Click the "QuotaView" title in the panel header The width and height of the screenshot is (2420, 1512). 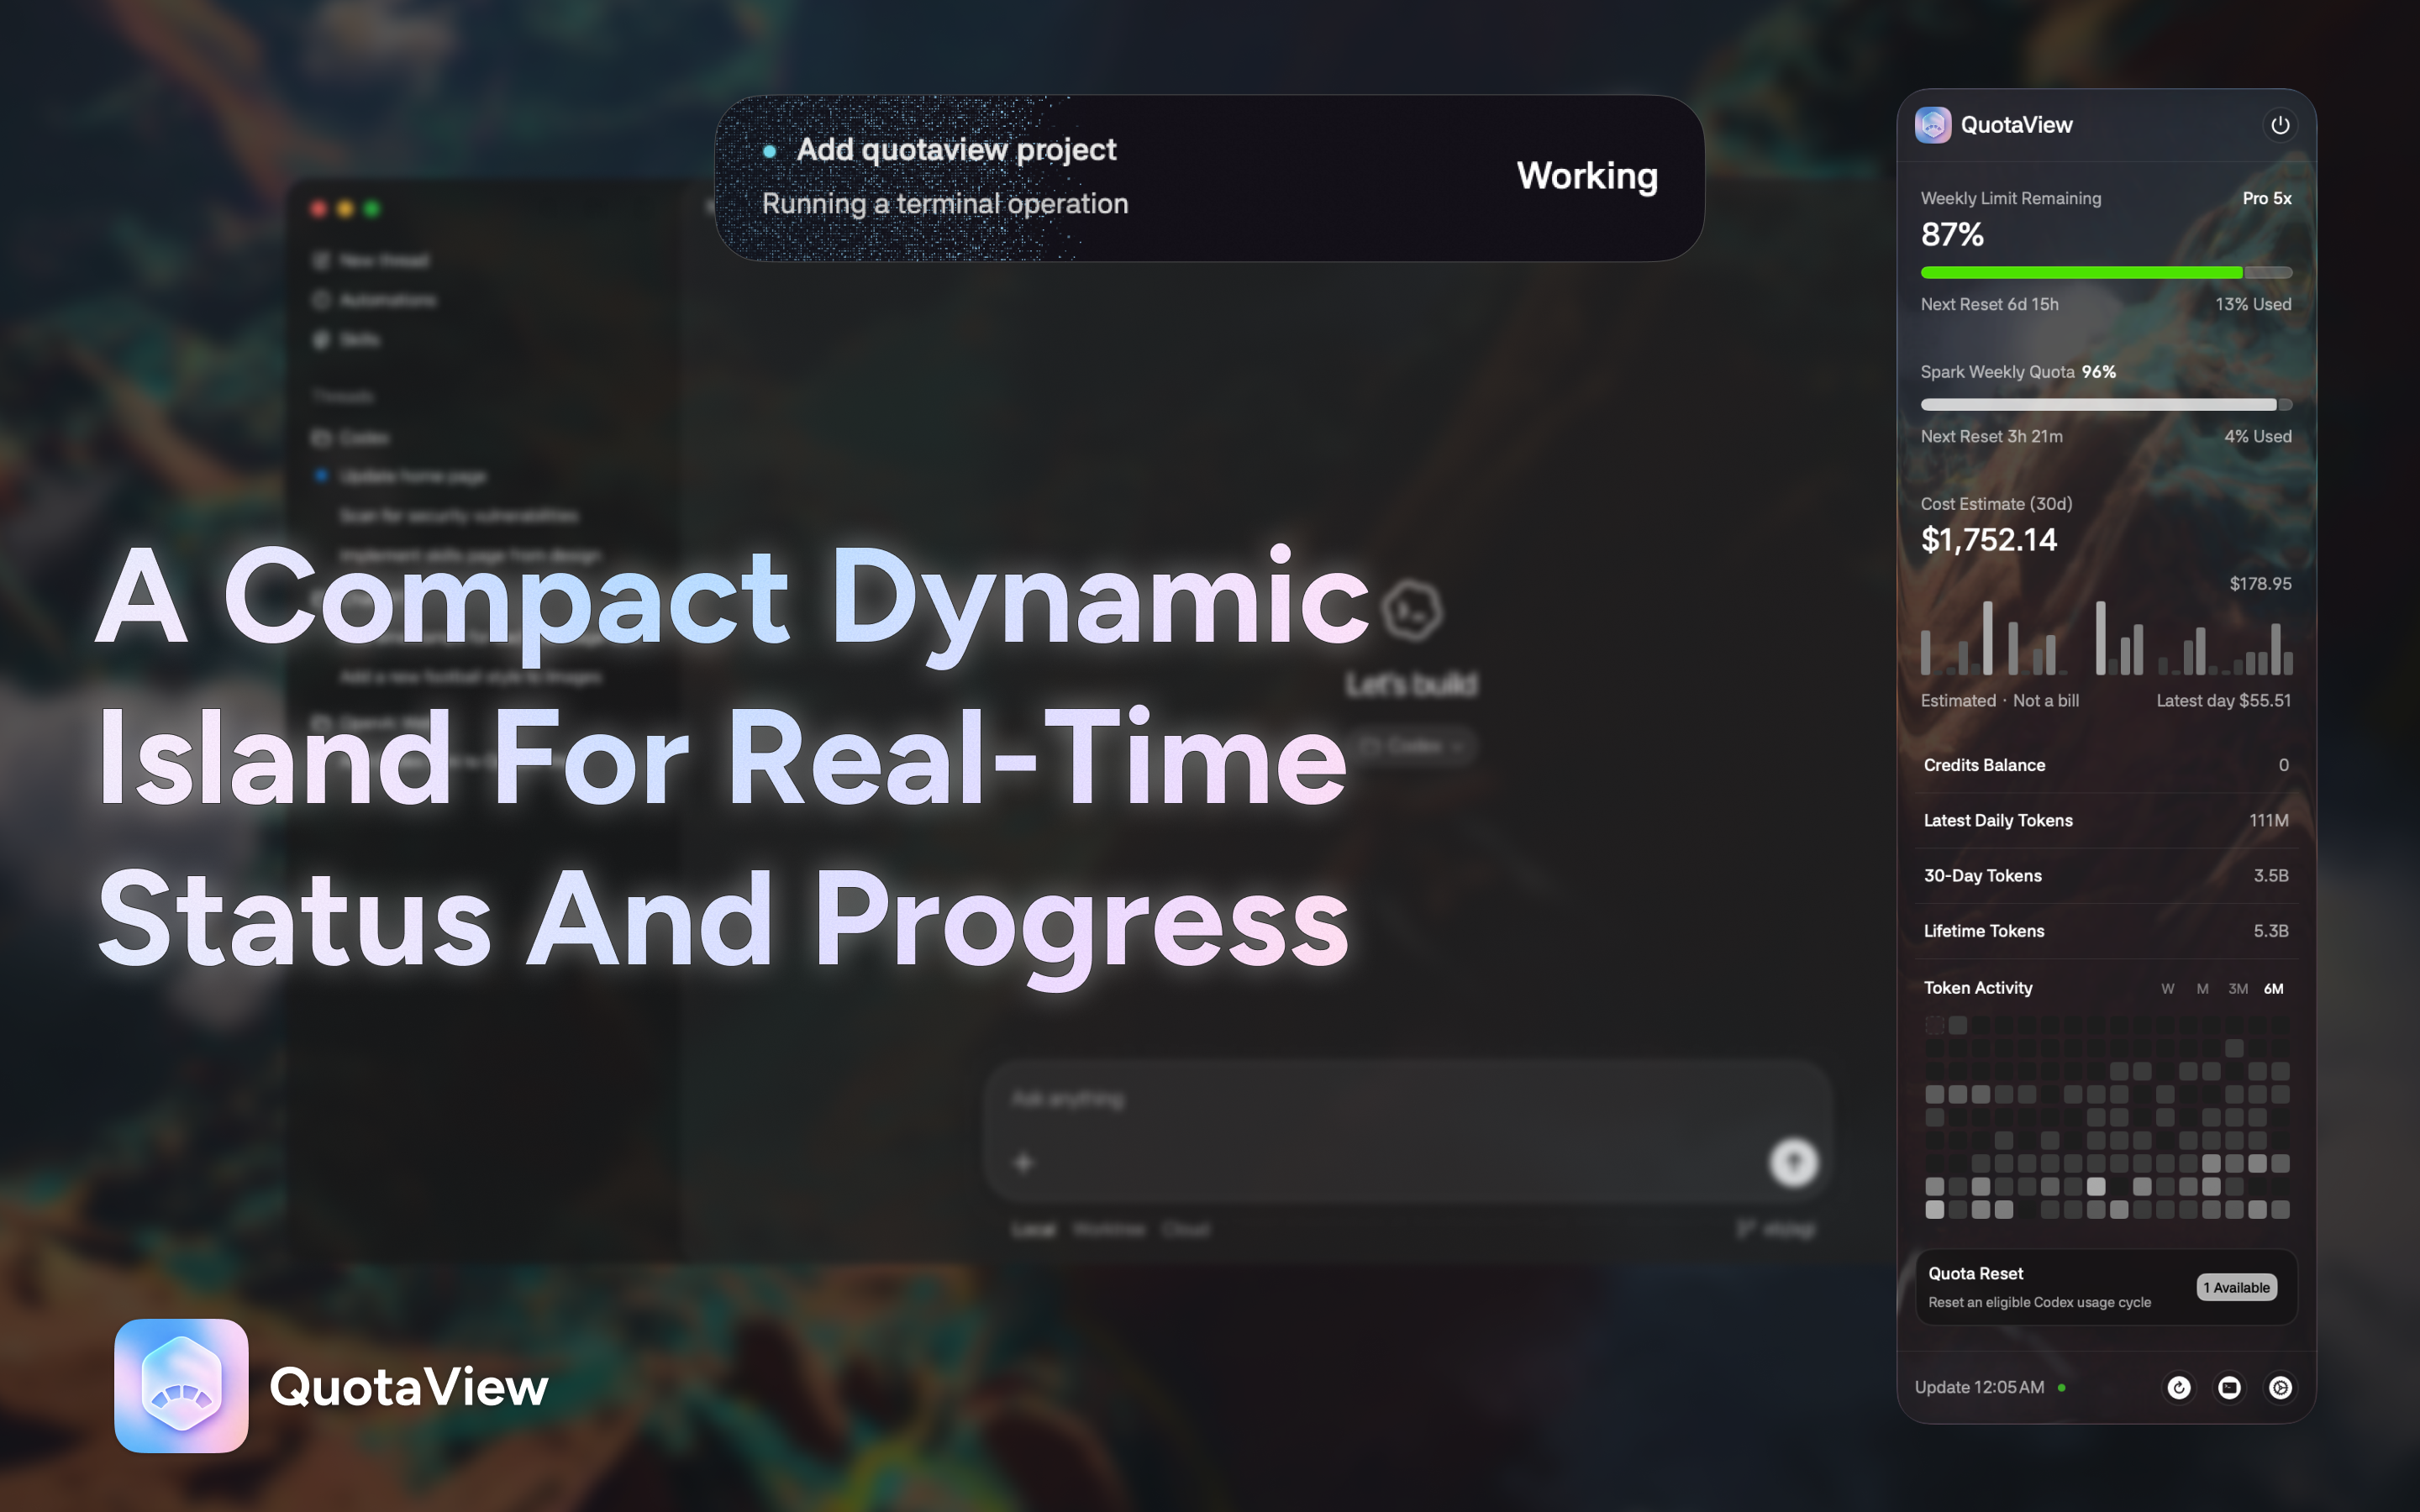(2016, 125)
